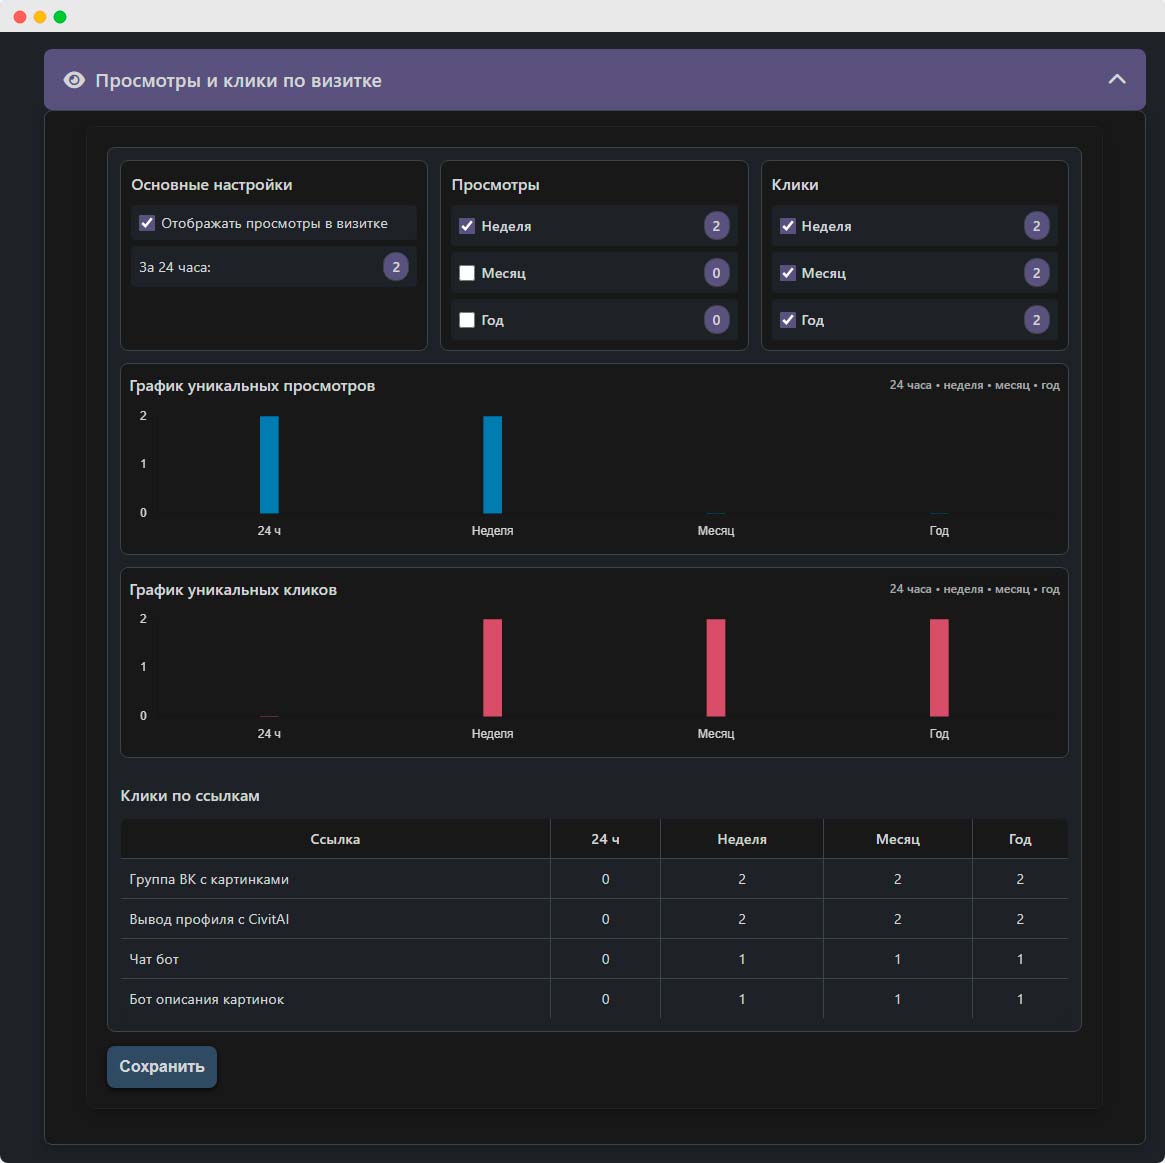Click the Клики year count badge
Viewport: 1165px width, 1163px height.
[x=1036, y=320]
